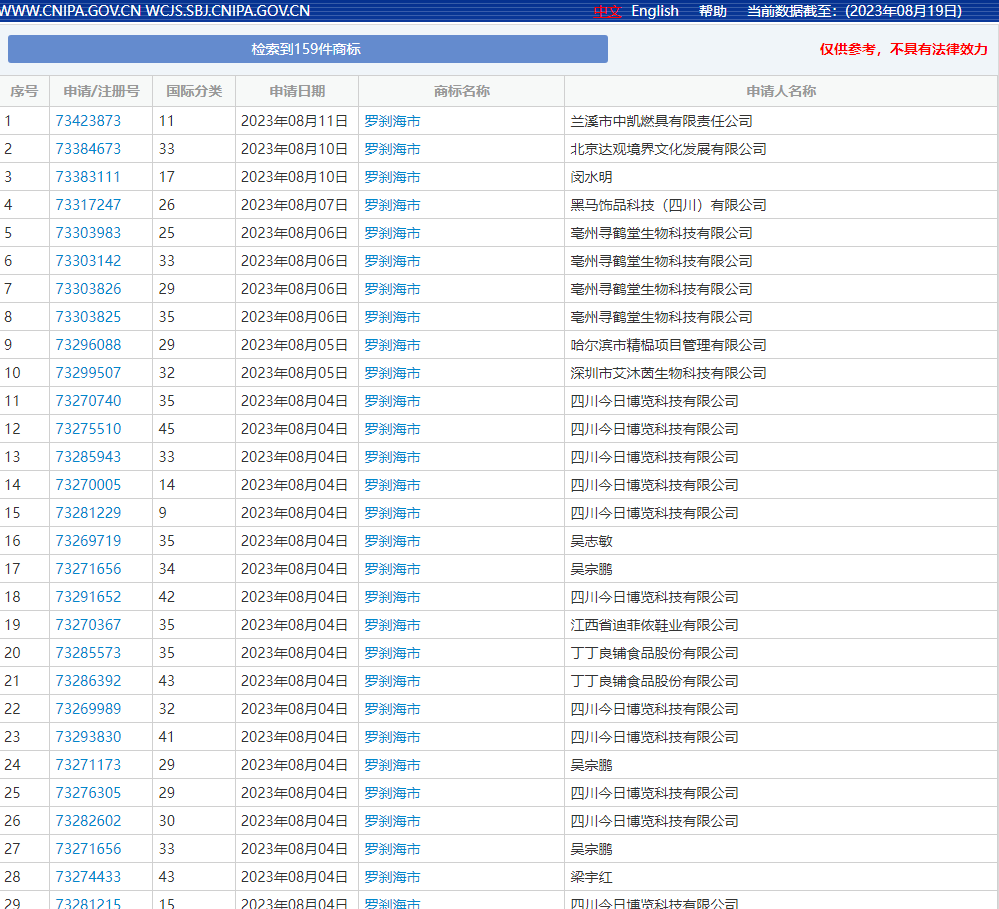Open 罗刹海市 trademark in row 1
The image size is (999, 909).
(392, 121)
